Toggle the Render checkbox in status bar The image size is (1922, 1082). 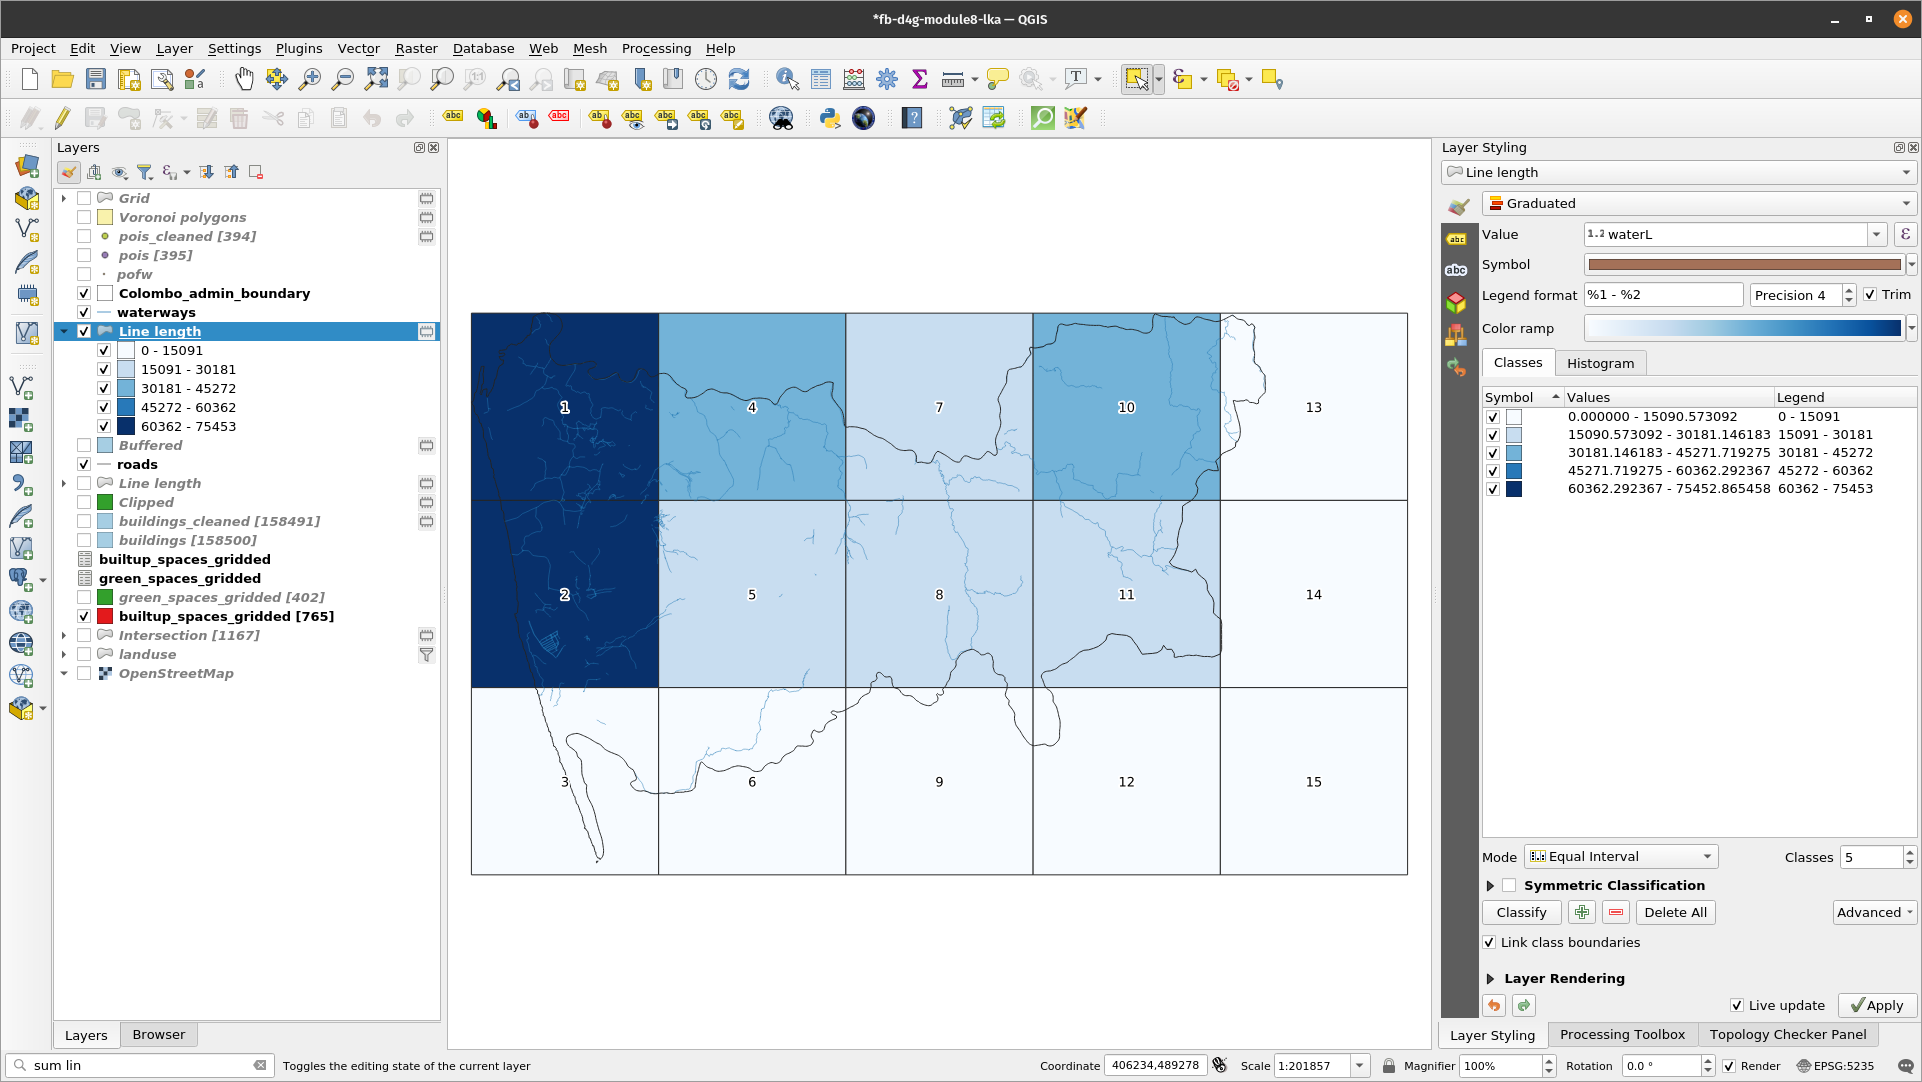click(x=1729, y=1066)
